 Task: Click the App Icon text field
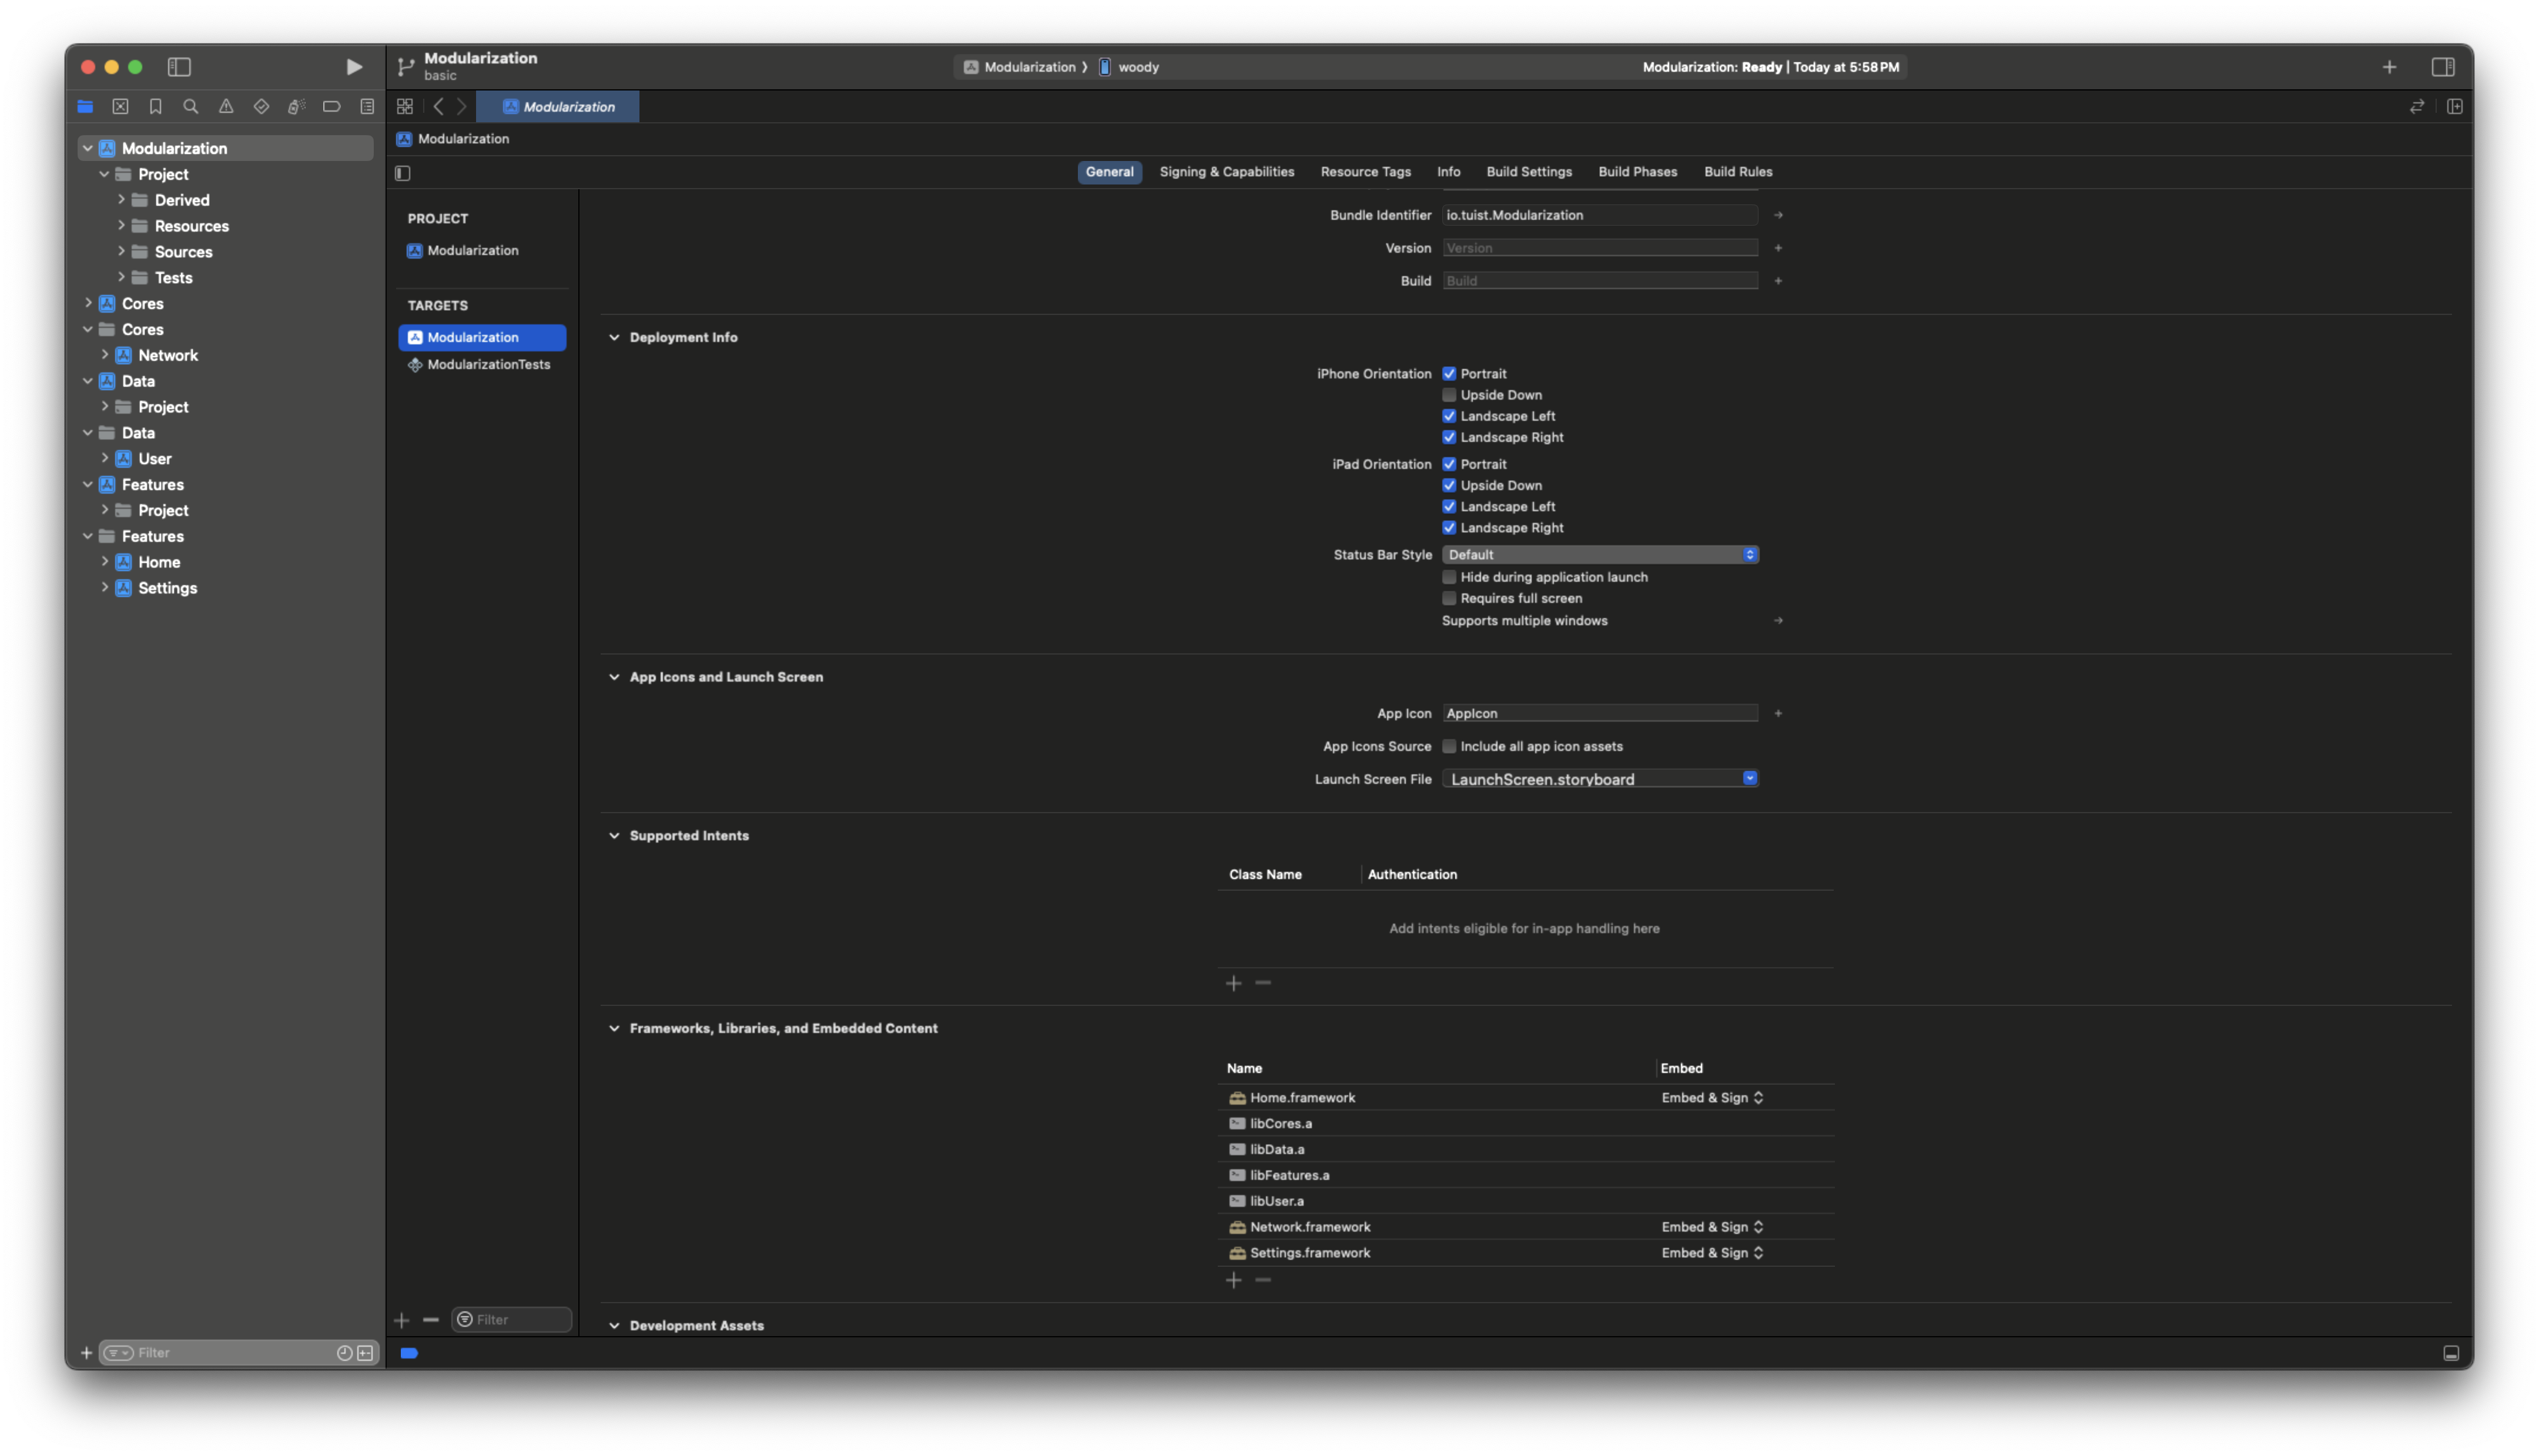(x=1600, y=713)
